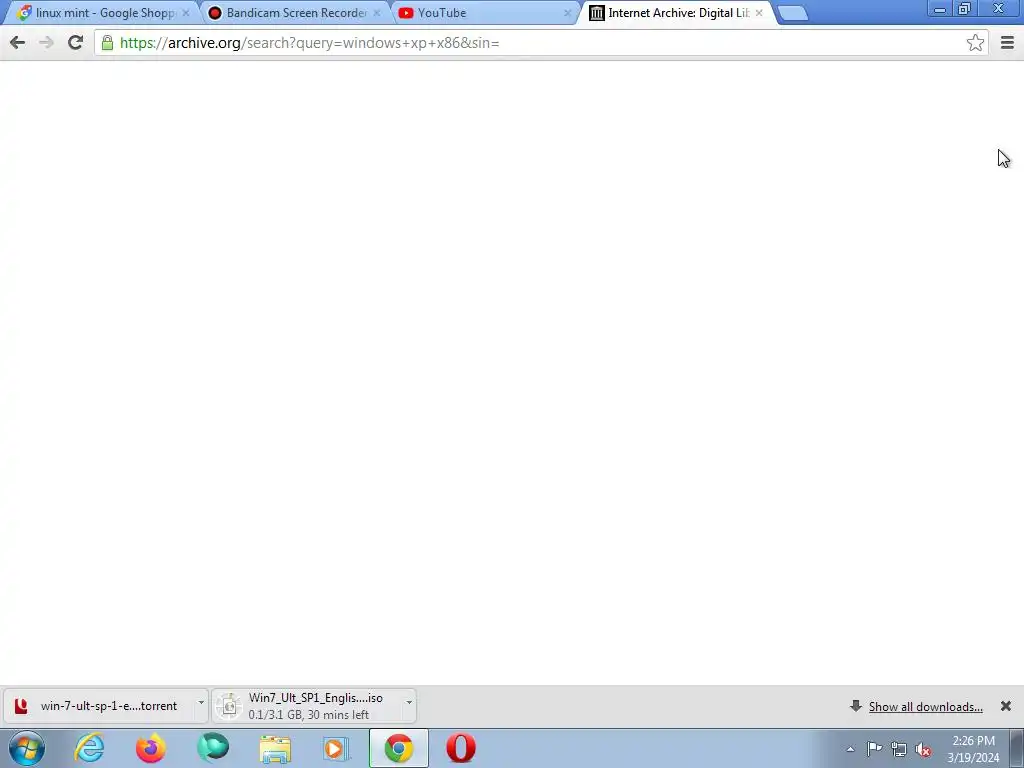Close the downloads bar

(1006, 706)
